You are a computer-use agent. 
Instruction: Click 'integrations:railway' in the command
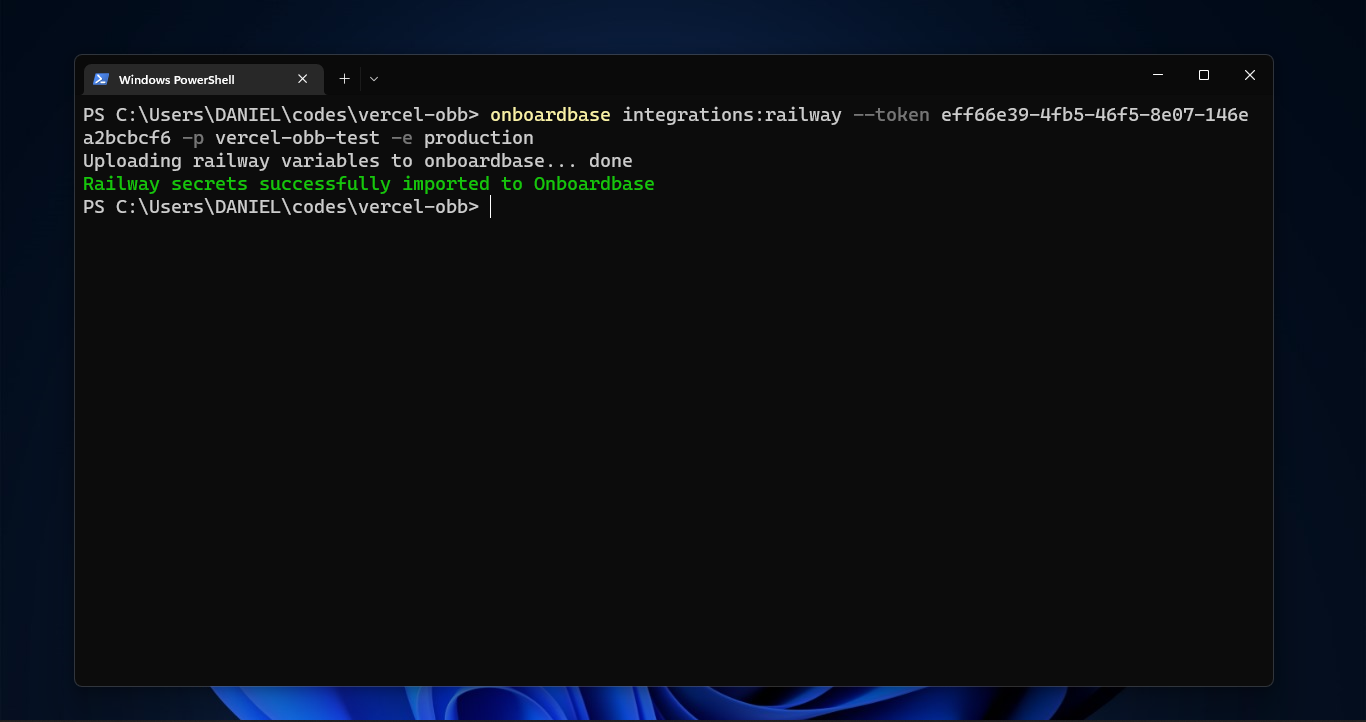732,115
